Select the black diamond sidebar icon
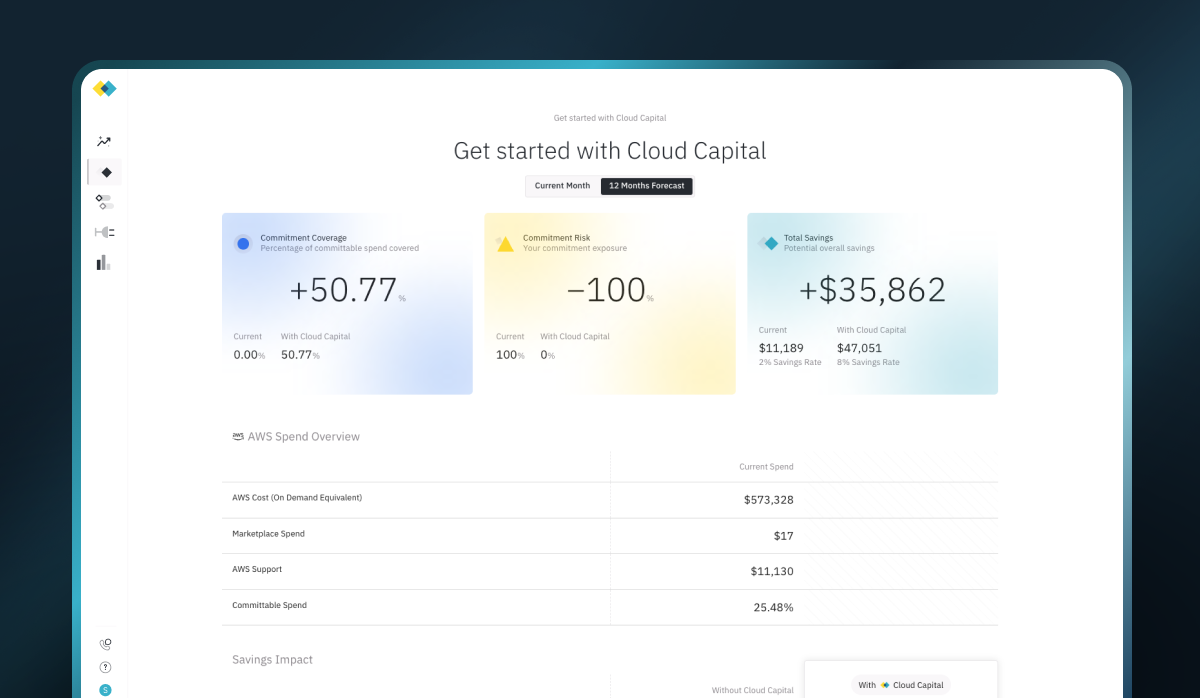Image resolution: width=1200 pixels, height=698 pixels. tap(106, 172)
